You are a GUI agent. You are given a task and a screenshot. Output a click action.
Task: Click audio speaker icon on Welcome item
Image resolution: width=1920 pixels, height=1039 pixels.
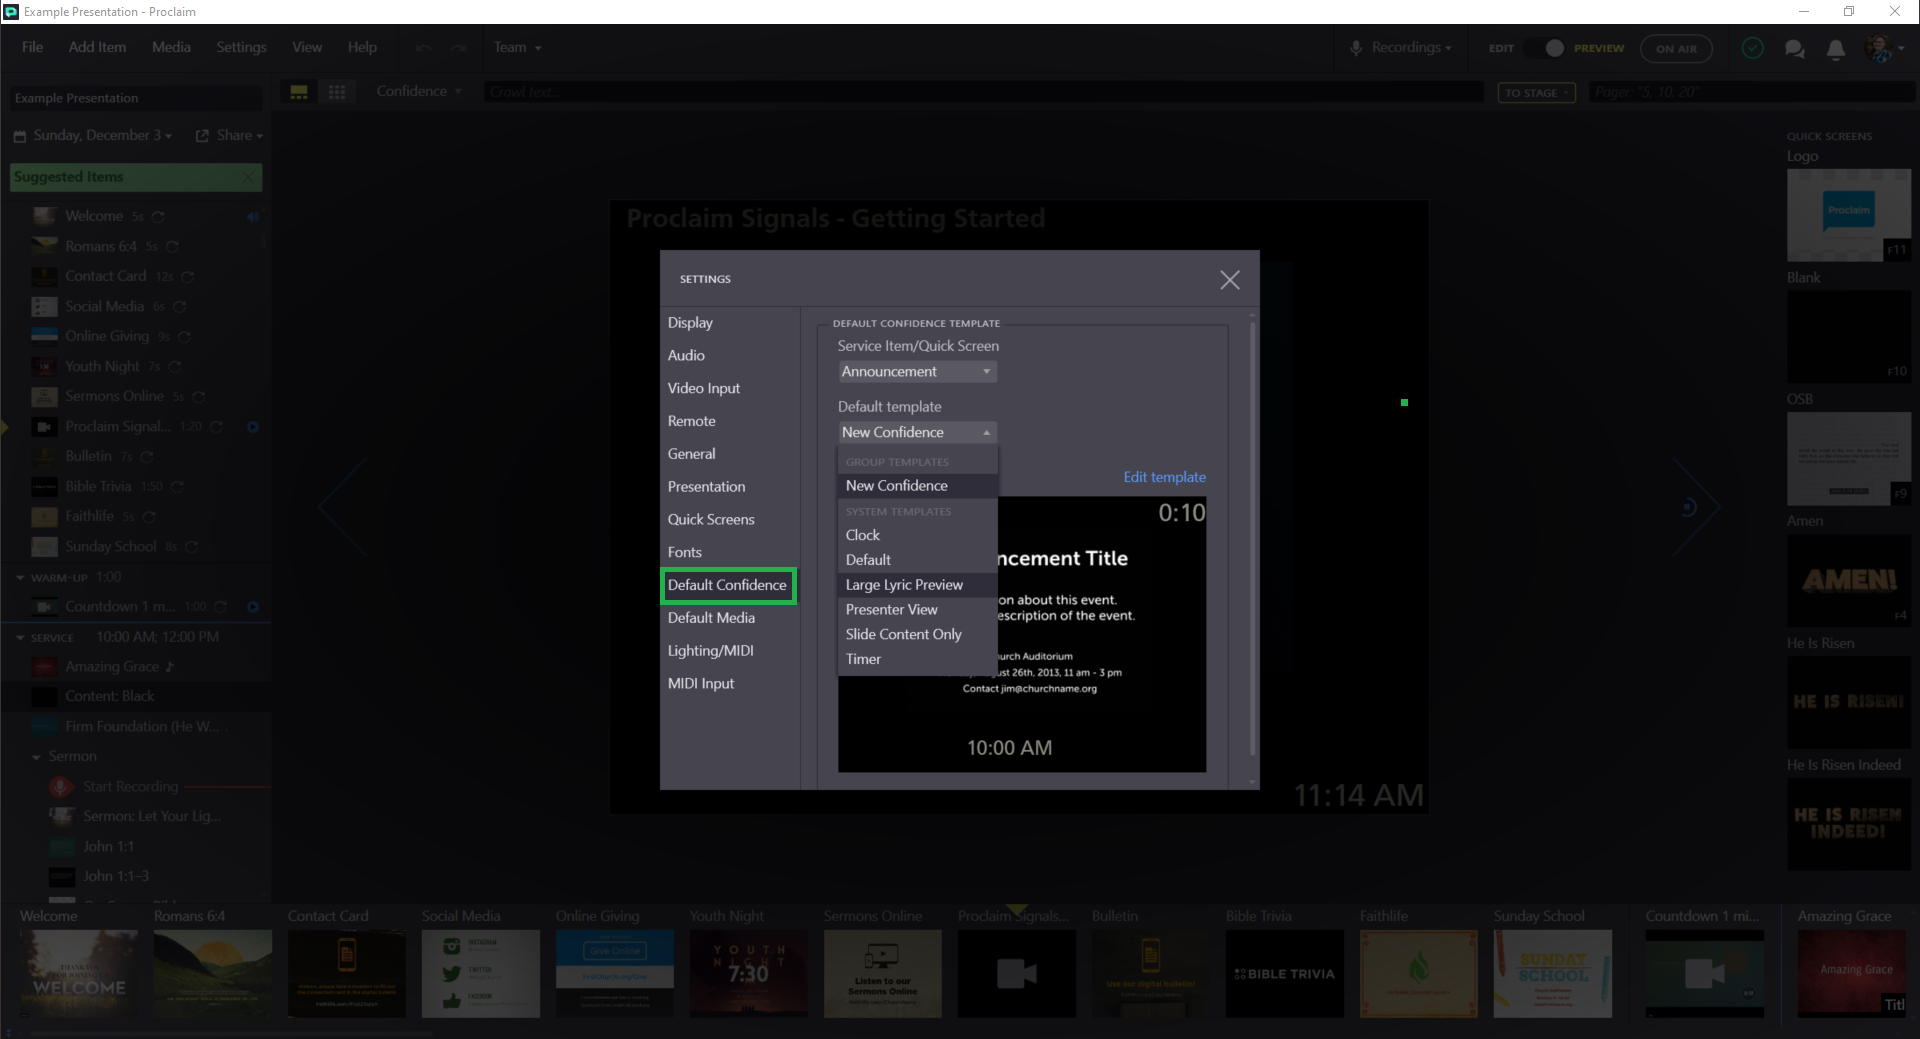252,216
